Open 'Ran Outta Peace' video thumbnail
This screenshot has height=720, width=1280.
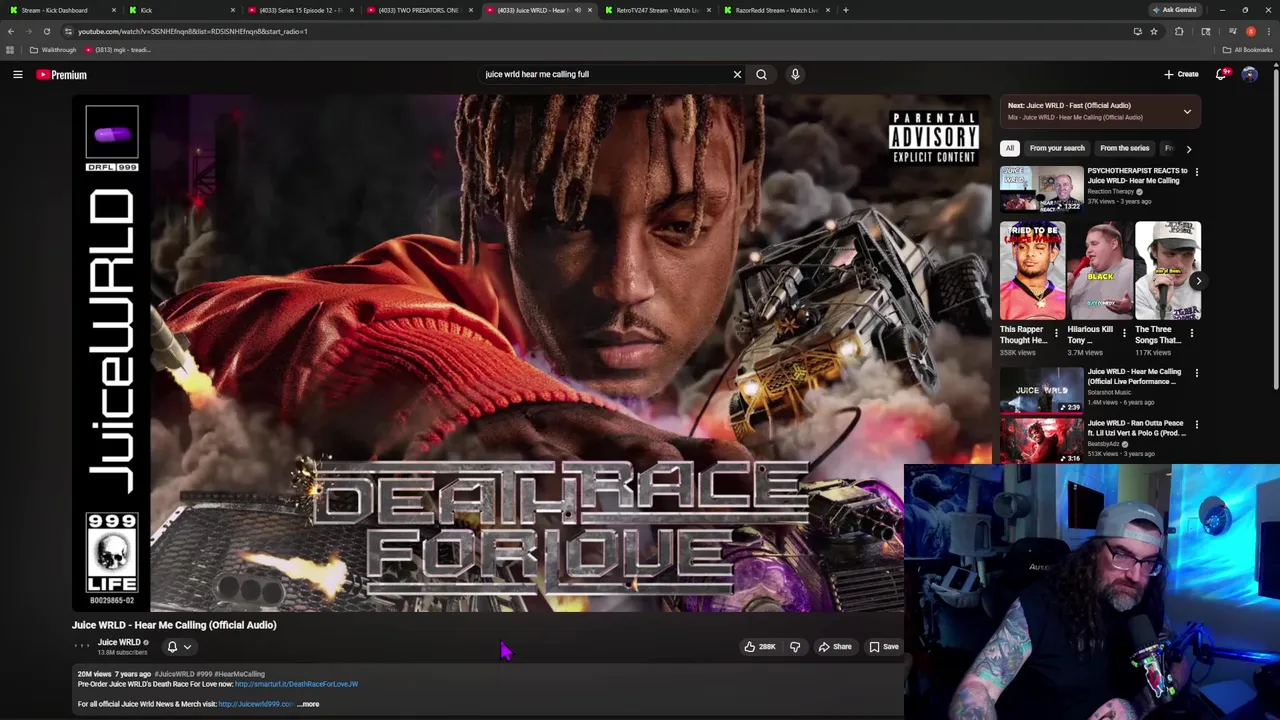pyautogui.click(x=1041, y=441)
